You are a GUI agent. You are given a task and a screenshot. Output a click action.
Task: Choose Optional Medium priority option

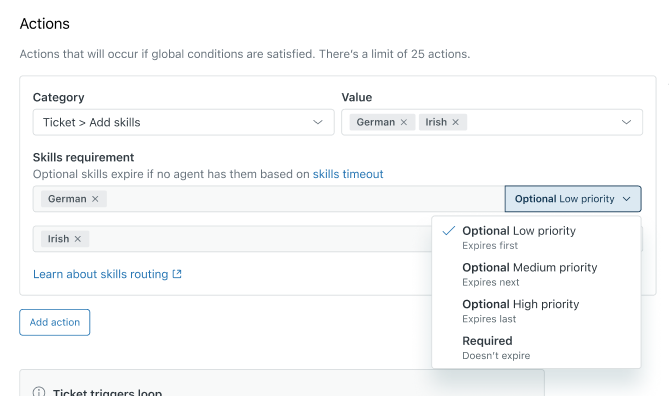[x=536, y=274]
